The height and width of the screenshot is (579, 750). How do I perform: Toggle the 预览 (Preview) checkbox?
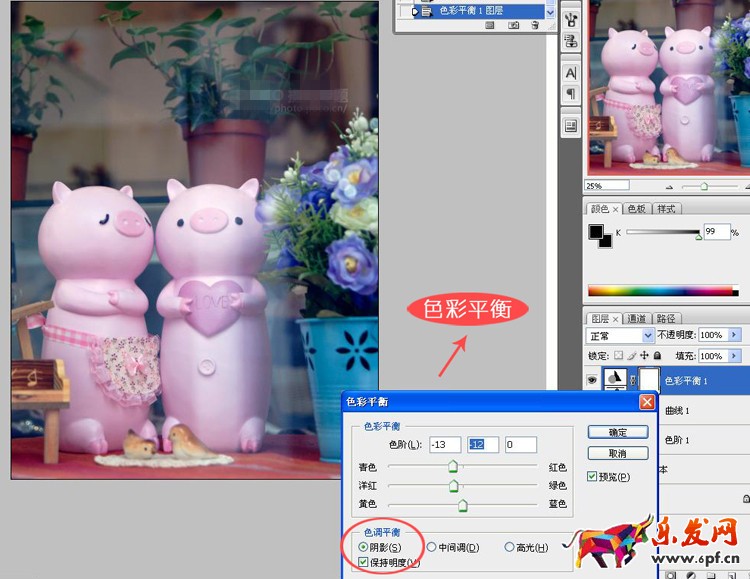[x=592, y=477]
